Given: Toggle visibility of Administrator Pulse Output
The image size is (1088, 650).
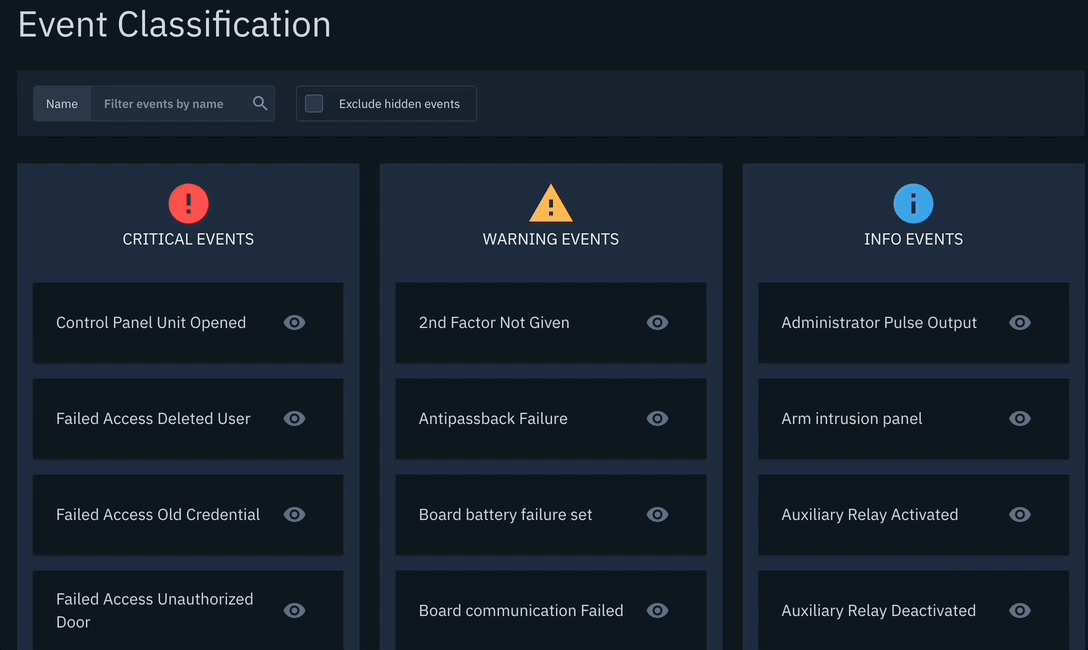Looking at the screenshot, I should [x=1019, y=323].
